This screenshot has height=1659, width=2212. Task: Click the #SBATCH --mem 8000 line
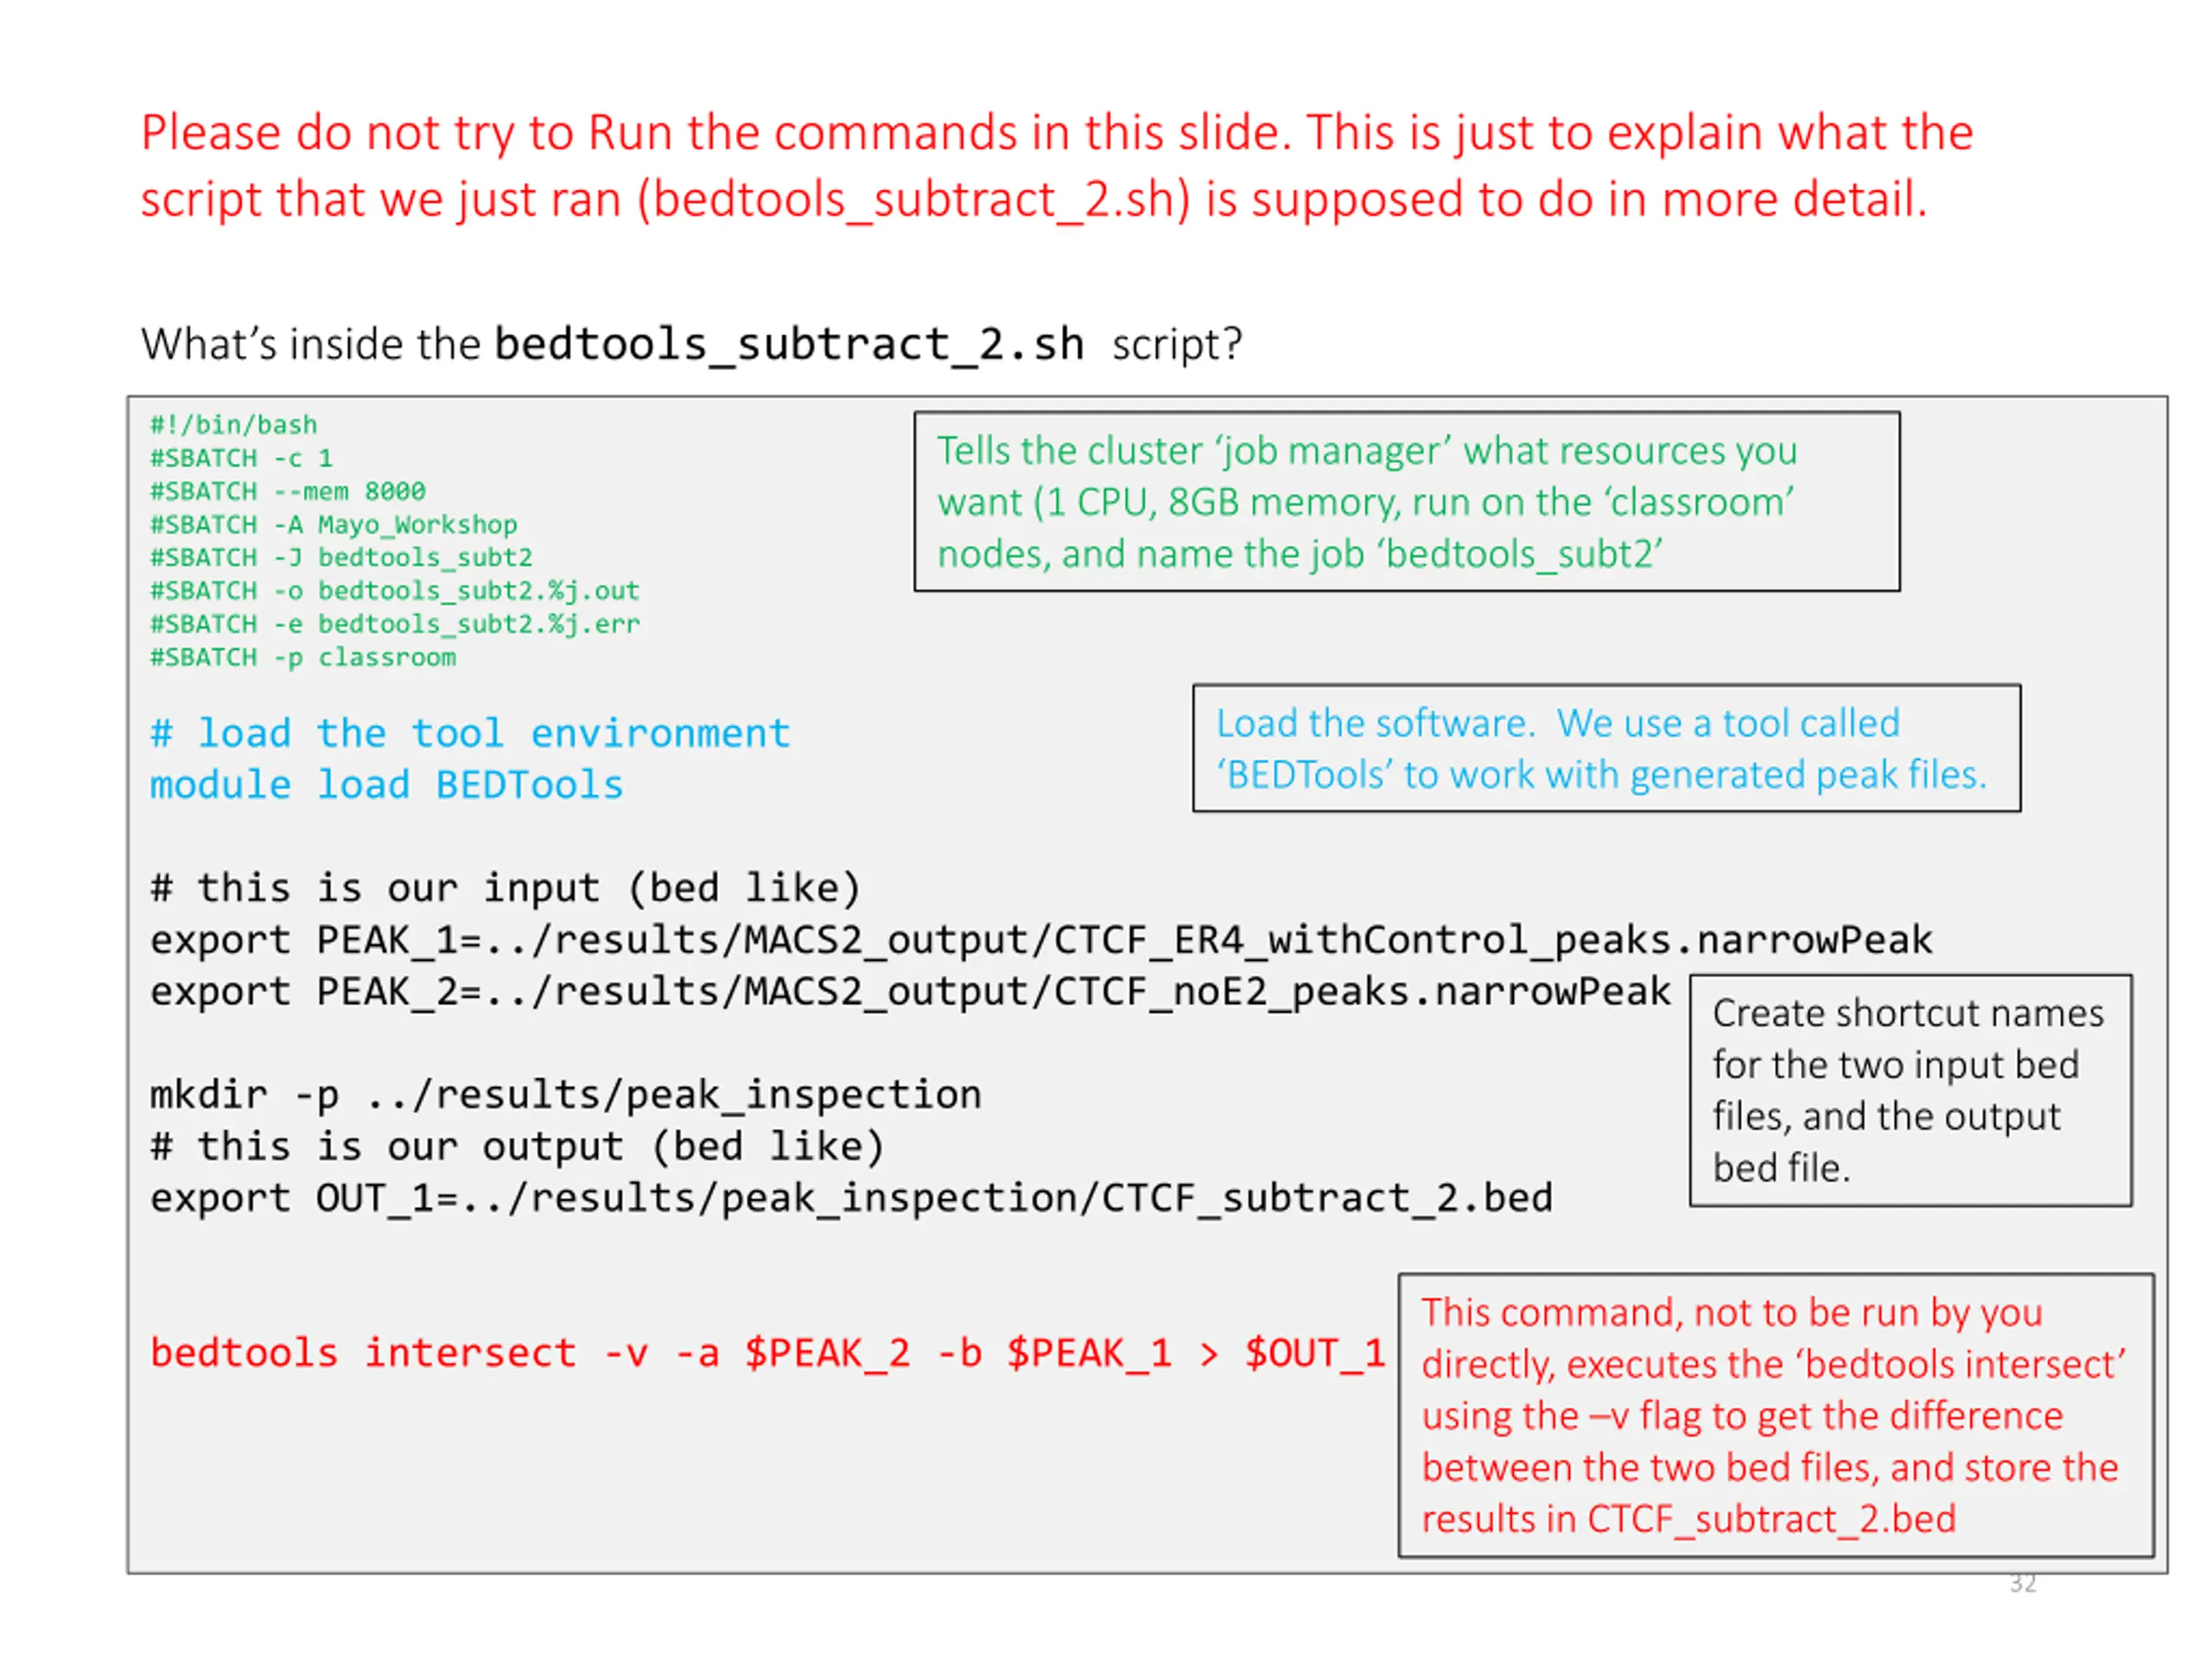(287, 491)
